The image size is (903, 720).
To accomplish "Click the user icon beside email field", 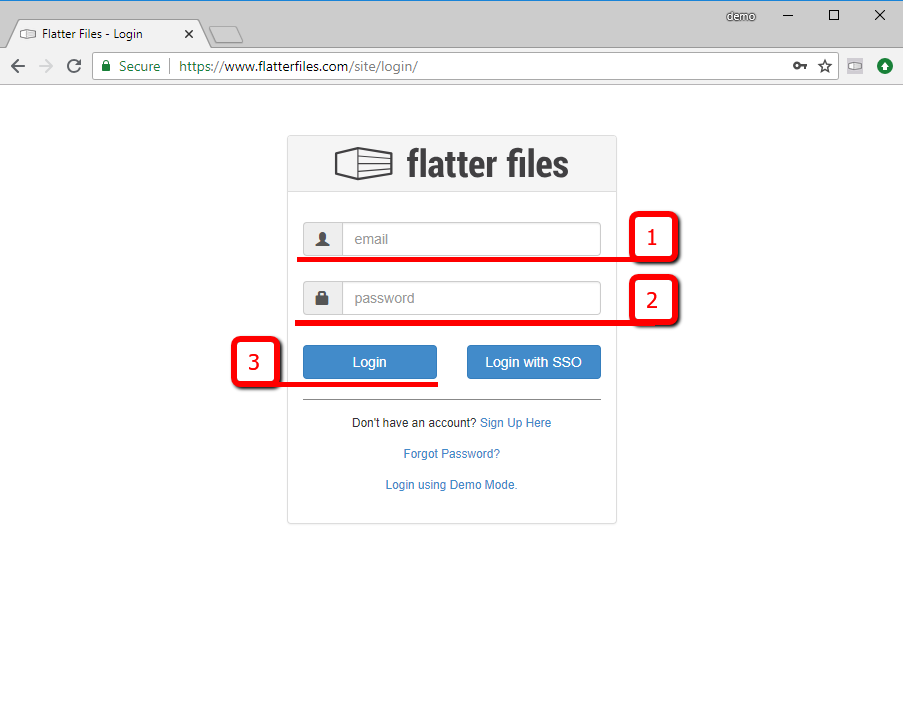I will pos(323,239).
